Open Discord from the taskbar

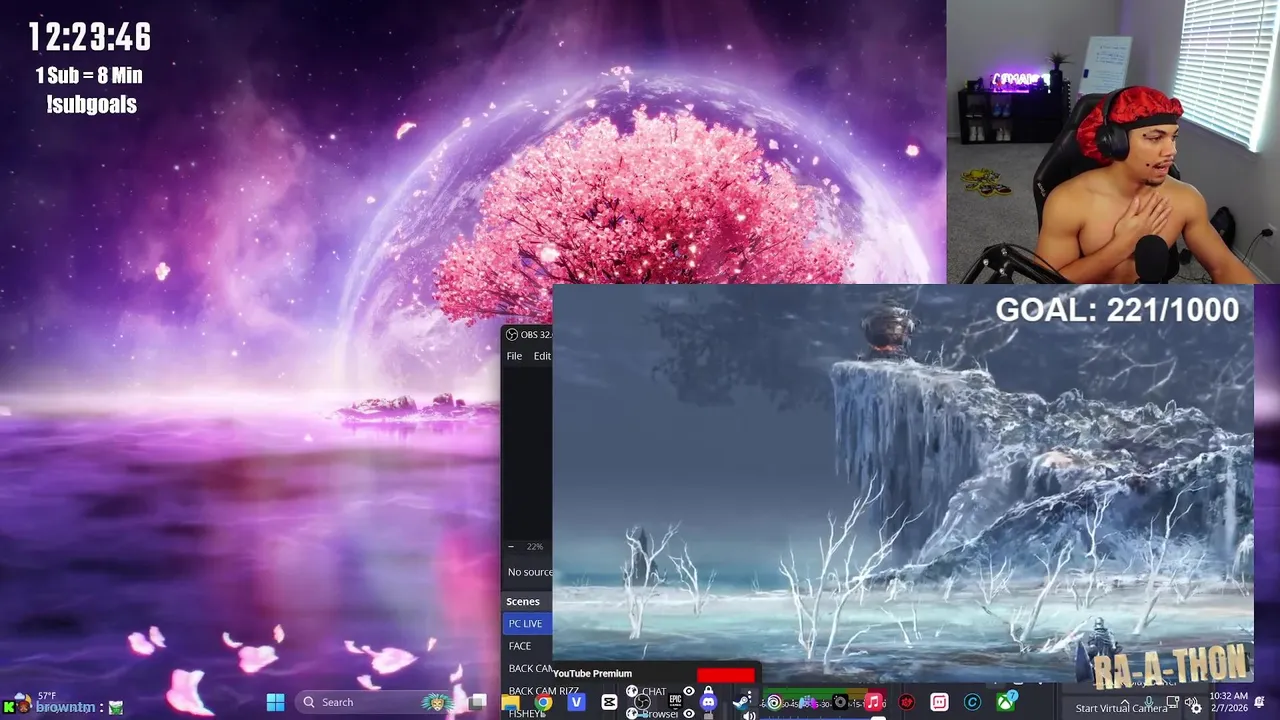[x=708, y=703]
